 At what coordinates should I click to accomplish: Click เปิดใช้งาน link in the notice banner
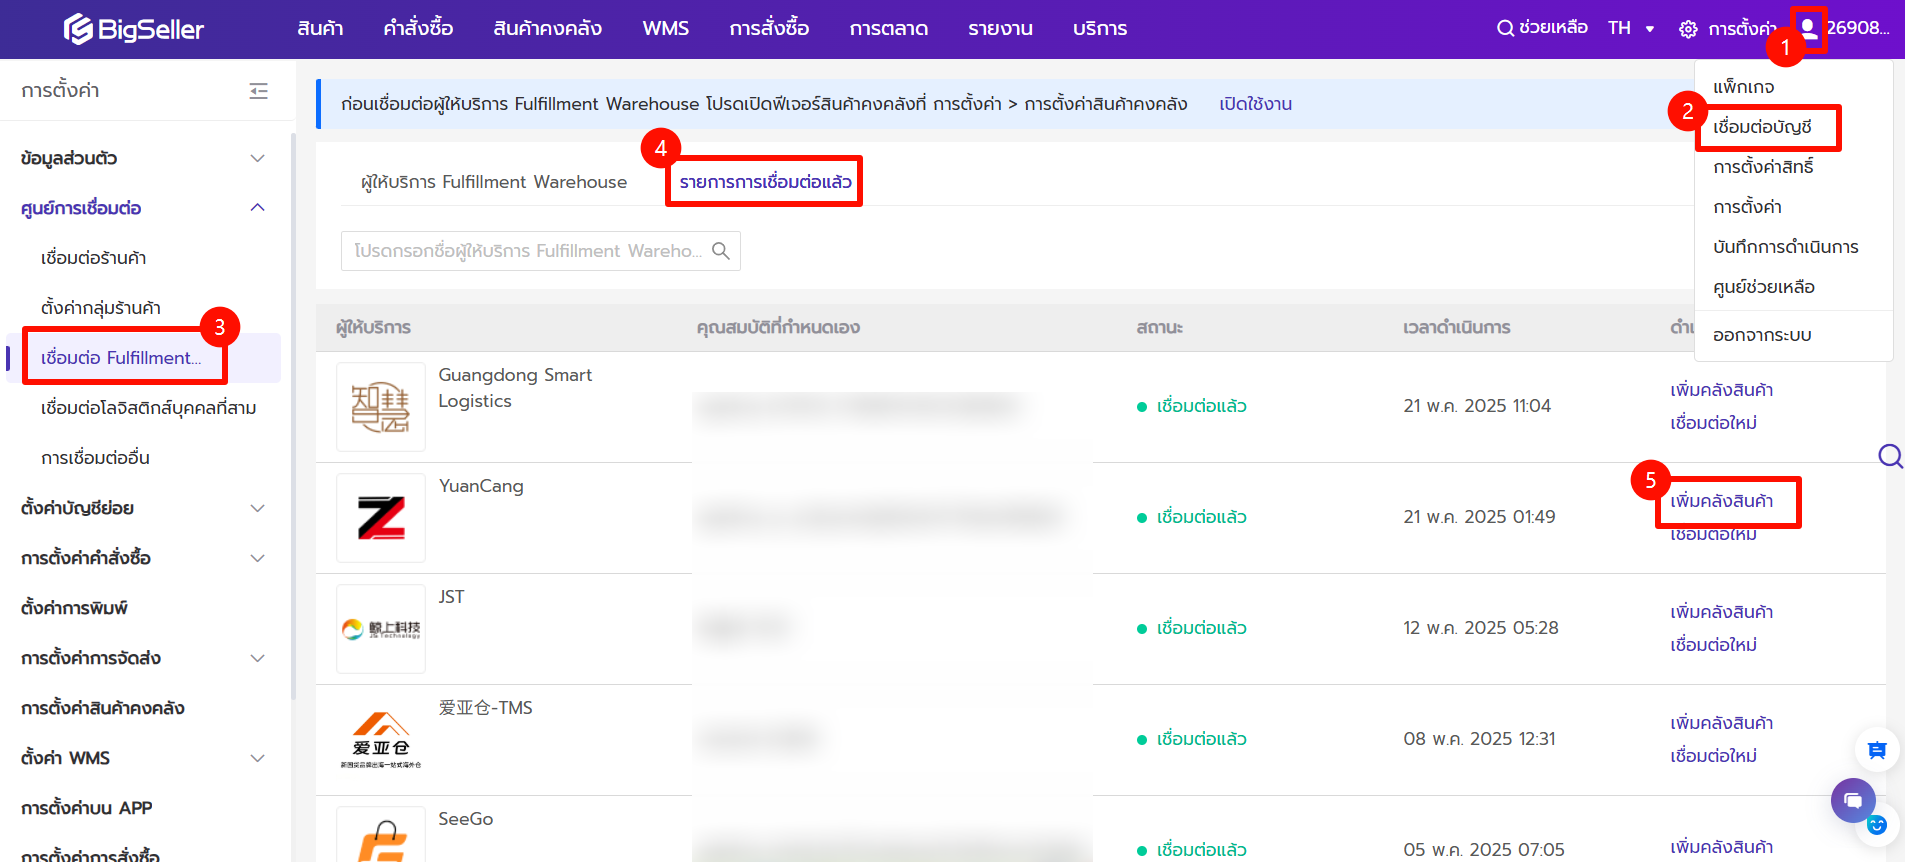[x=1255, y=104]
